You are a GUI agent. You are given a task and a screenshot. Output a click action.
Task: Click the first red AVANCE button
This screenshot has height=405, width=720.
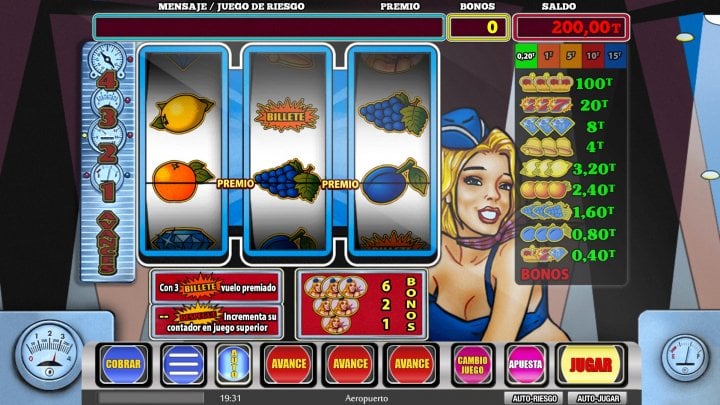point(288,364)
